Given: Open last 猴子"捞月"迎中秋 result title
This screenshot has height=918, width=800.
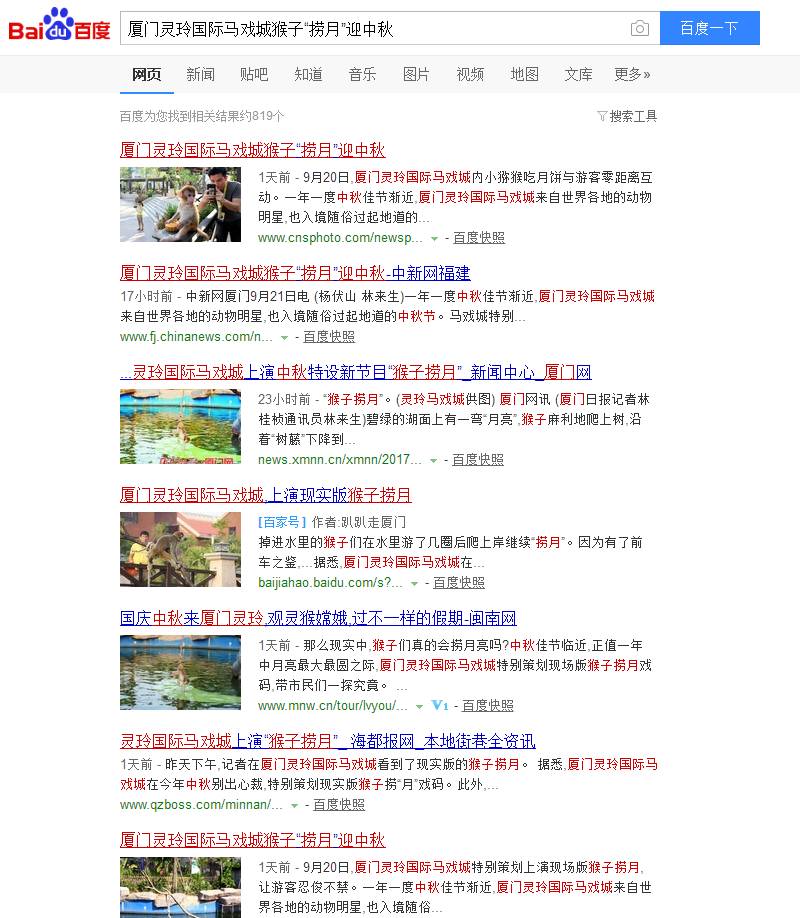Looking at the screenshot, I should pyautogui.click(x=252, y=840).
